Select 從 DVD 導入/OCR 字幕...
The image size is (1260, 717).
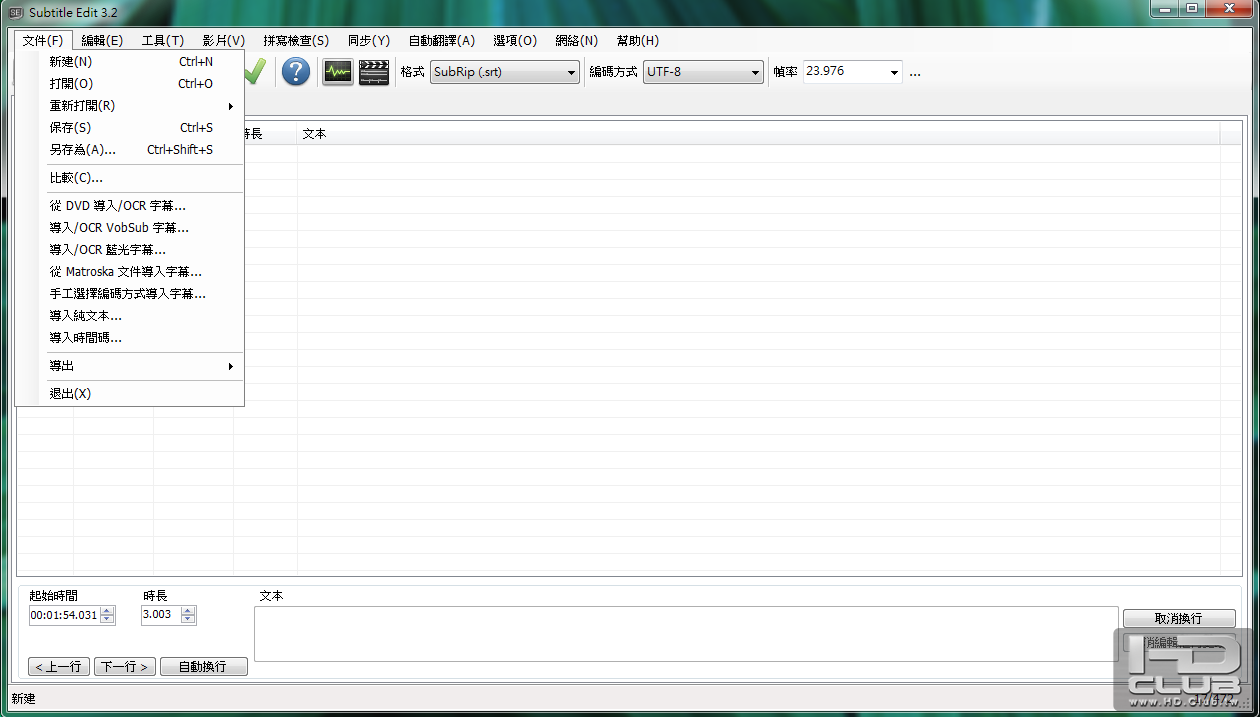click(x=130, y=206)
